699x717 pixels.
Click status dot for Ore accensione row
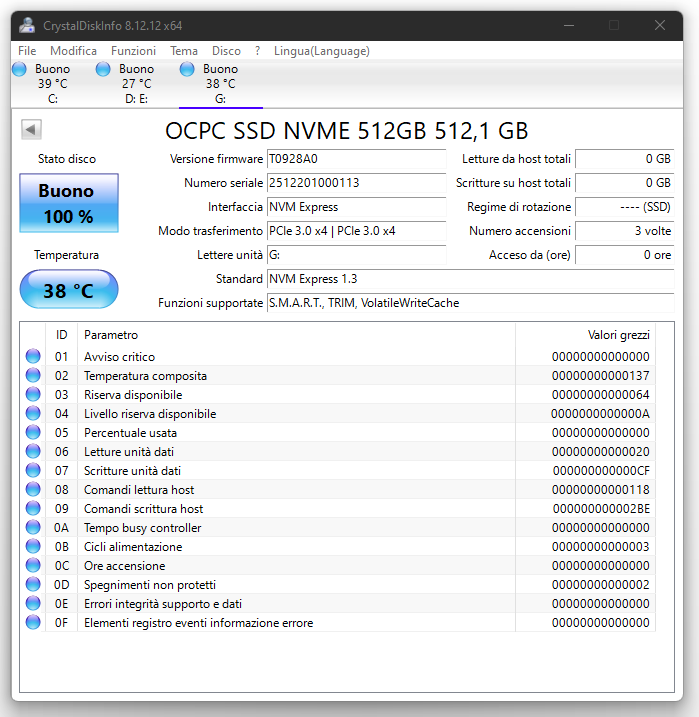coord(33,565)
